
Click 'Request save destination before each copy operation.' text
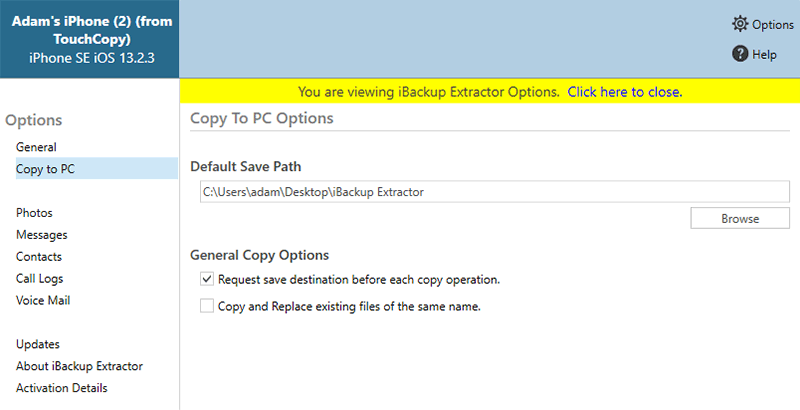click(359, 279)
